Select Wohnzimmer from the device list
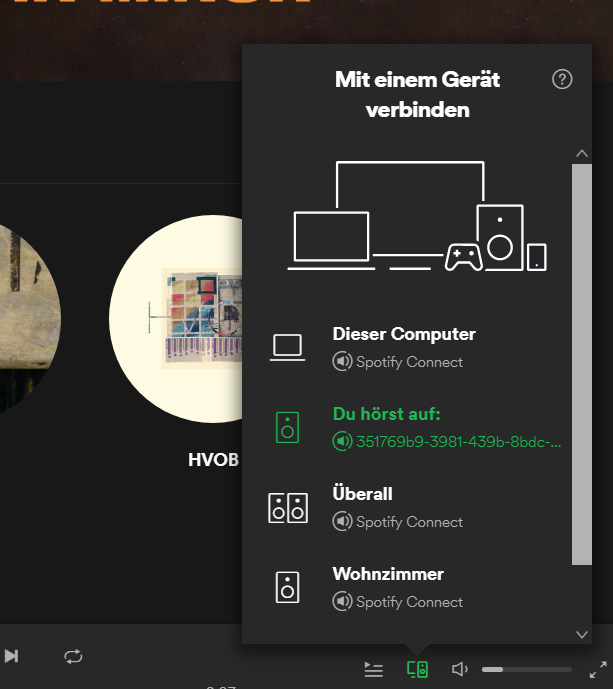Screen dimensions: 613x689 388,574
